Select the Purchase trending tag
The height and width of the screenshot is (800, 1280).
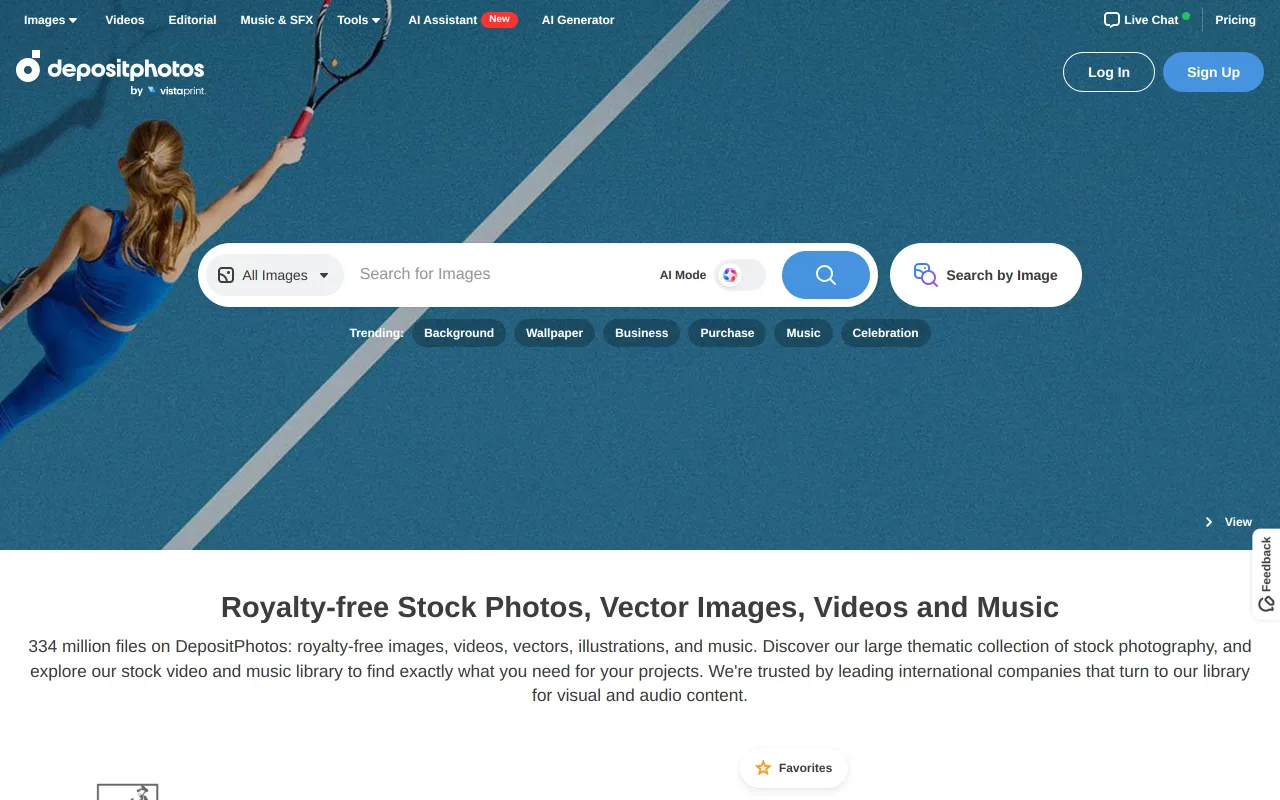[x=727, y=333]
